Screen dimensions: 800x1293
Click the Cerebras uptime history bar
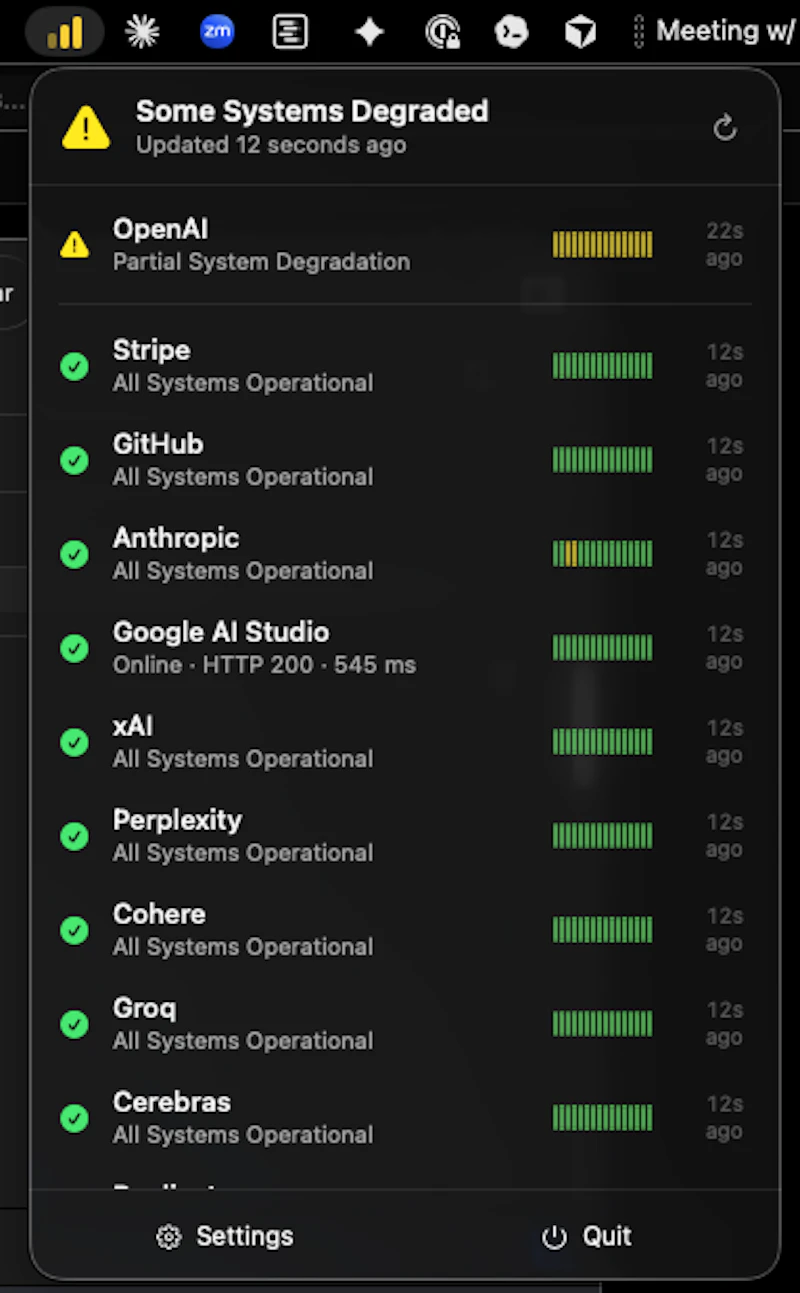click(x=603, y=1118)
